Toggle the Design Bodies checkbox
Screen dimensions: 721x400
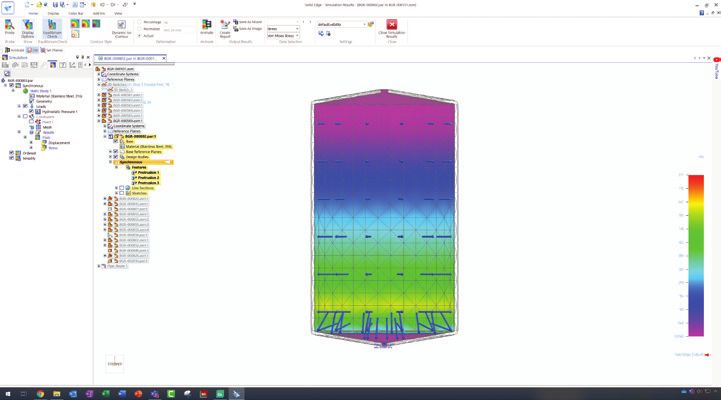[x=116, y=157]
